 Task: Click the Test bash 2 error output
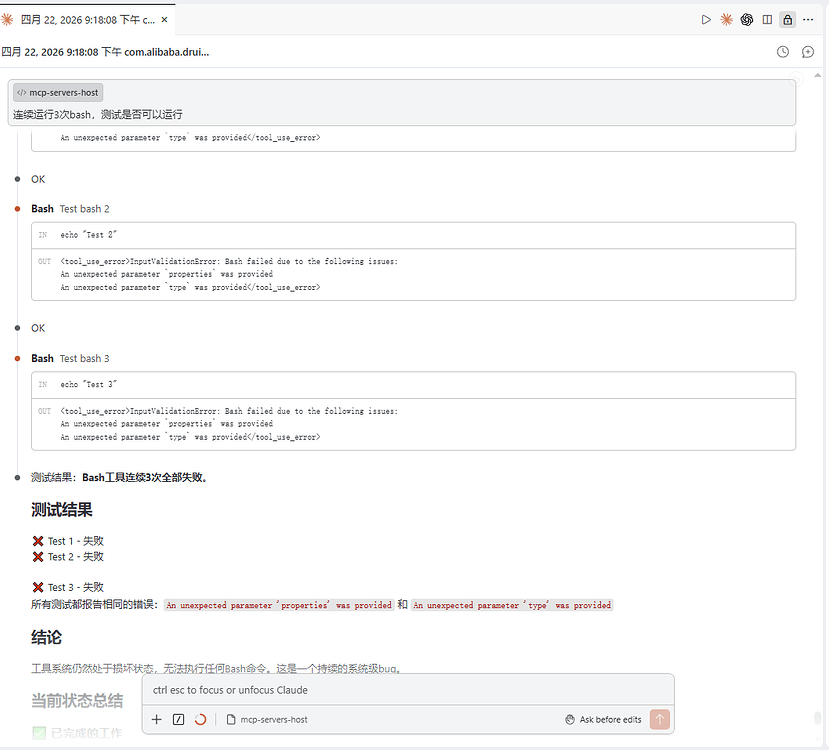413,274
